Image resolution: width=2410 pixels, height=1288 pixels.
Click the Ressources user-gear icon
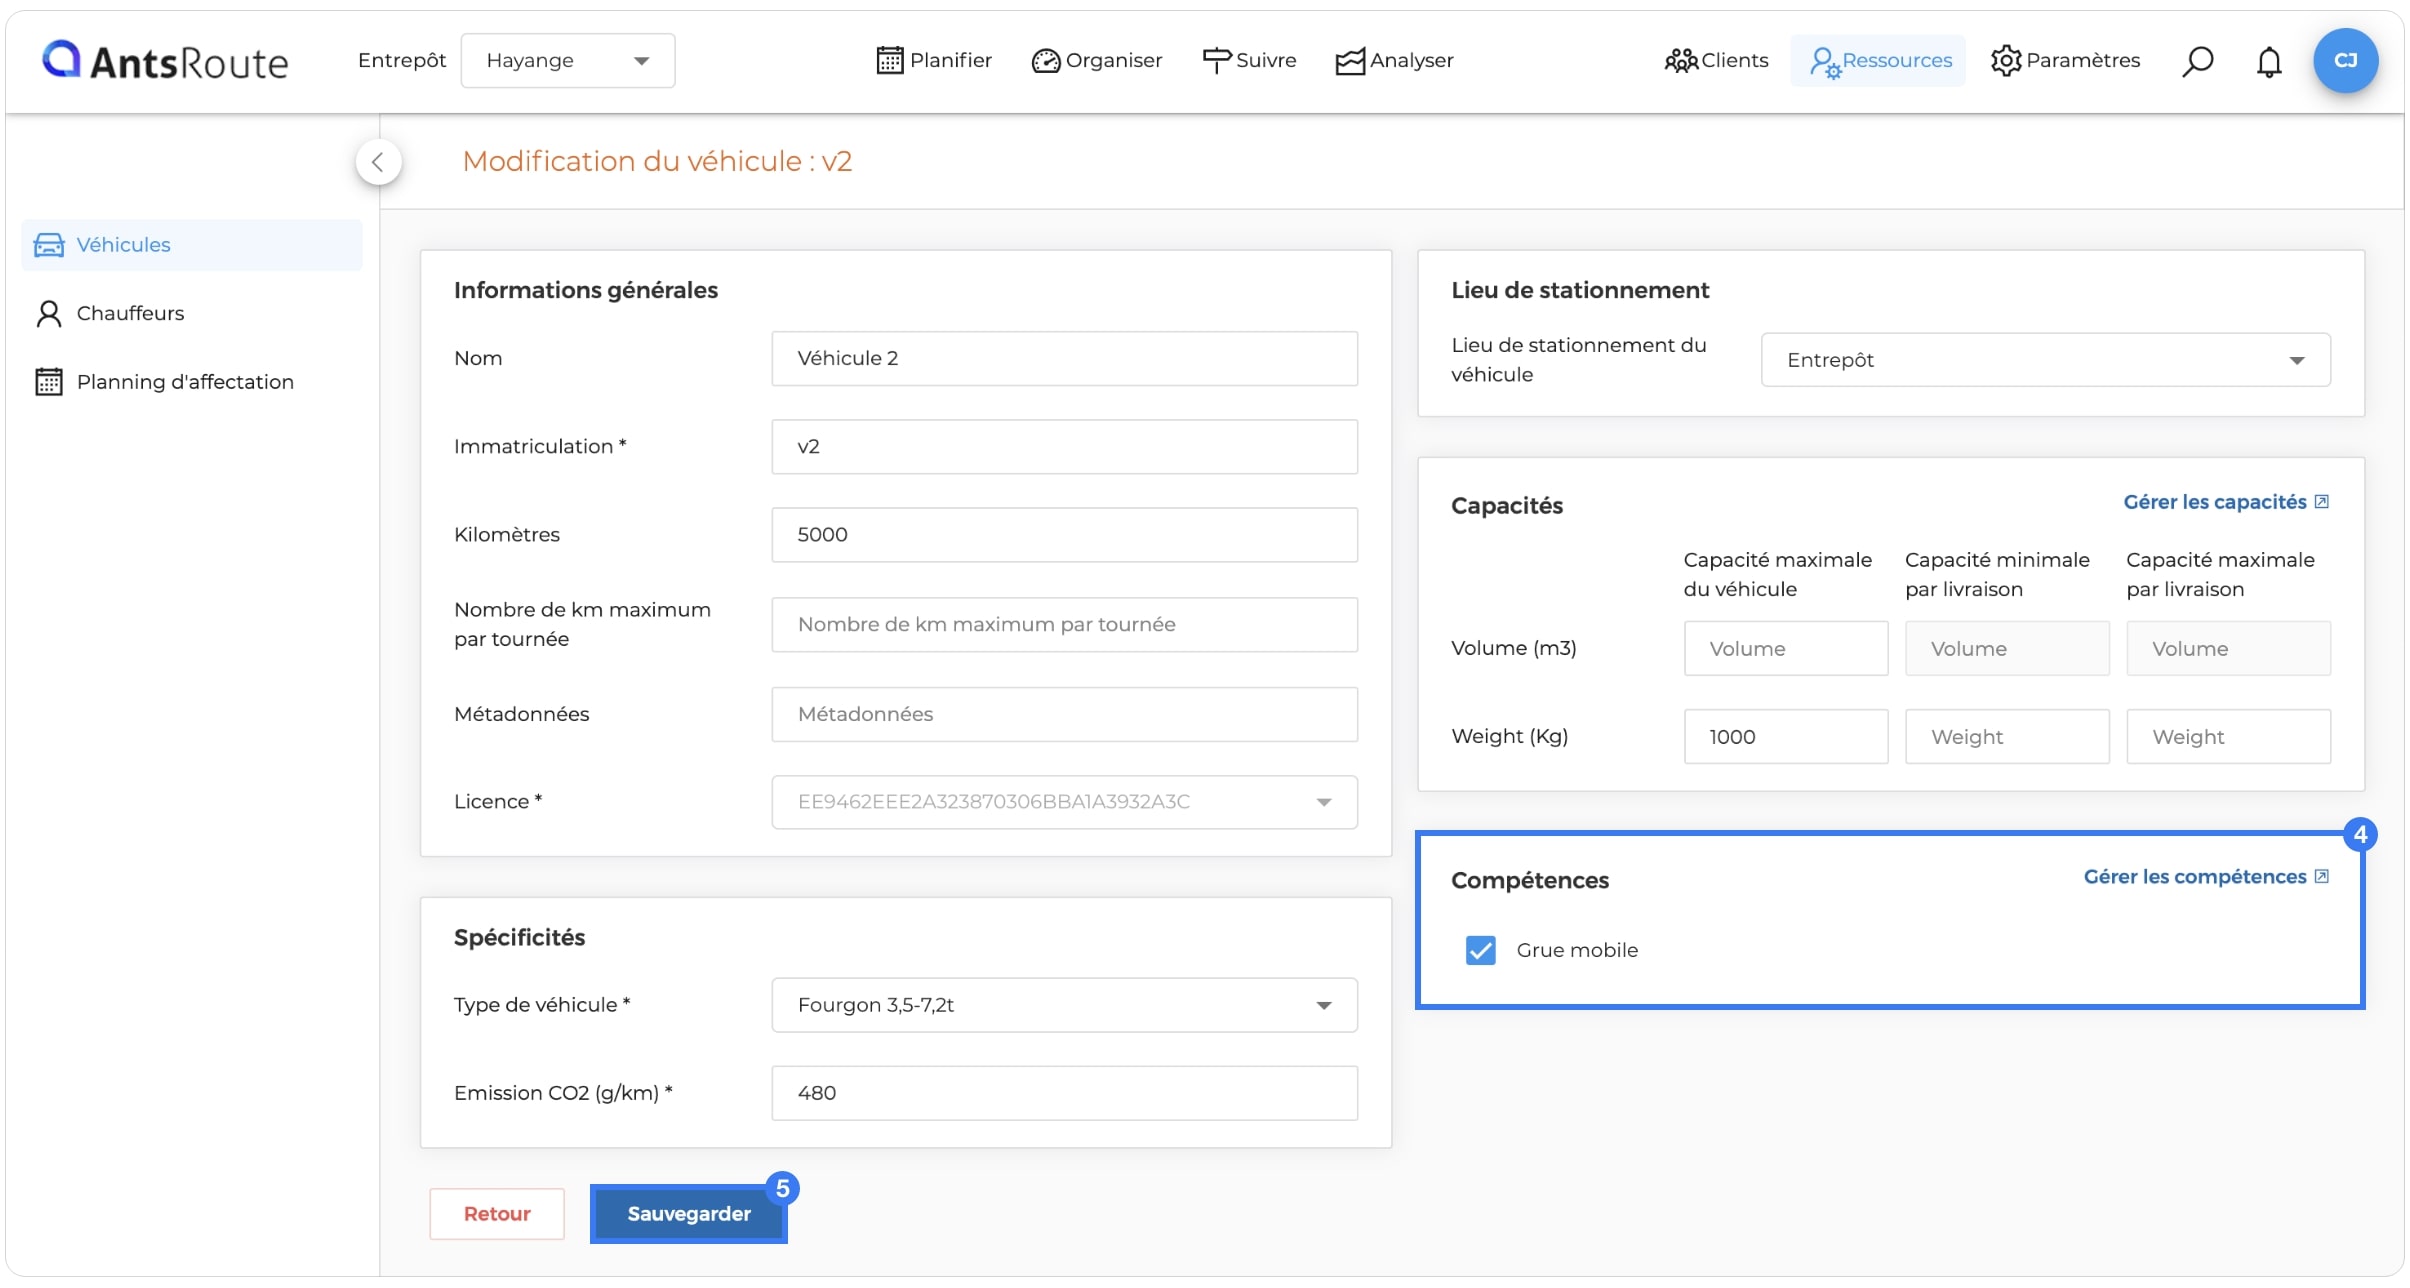1825,62
